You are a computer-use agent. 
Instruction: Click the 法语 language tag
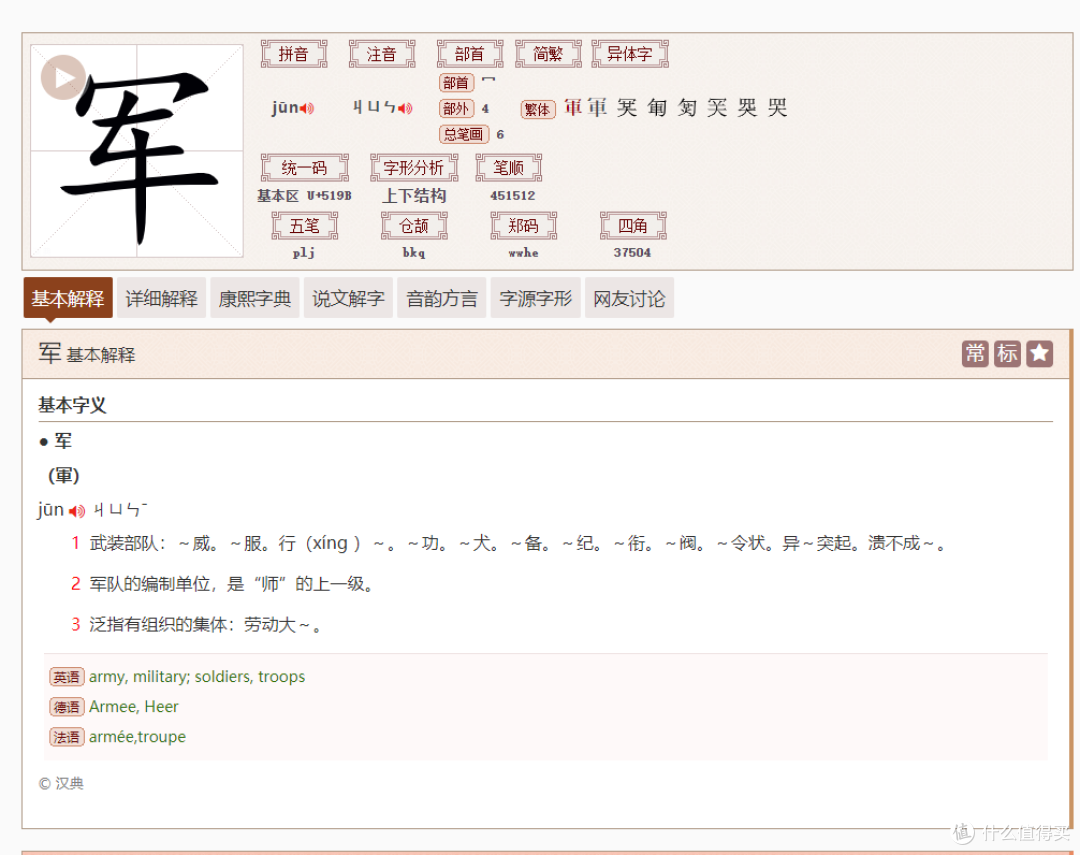67,737
